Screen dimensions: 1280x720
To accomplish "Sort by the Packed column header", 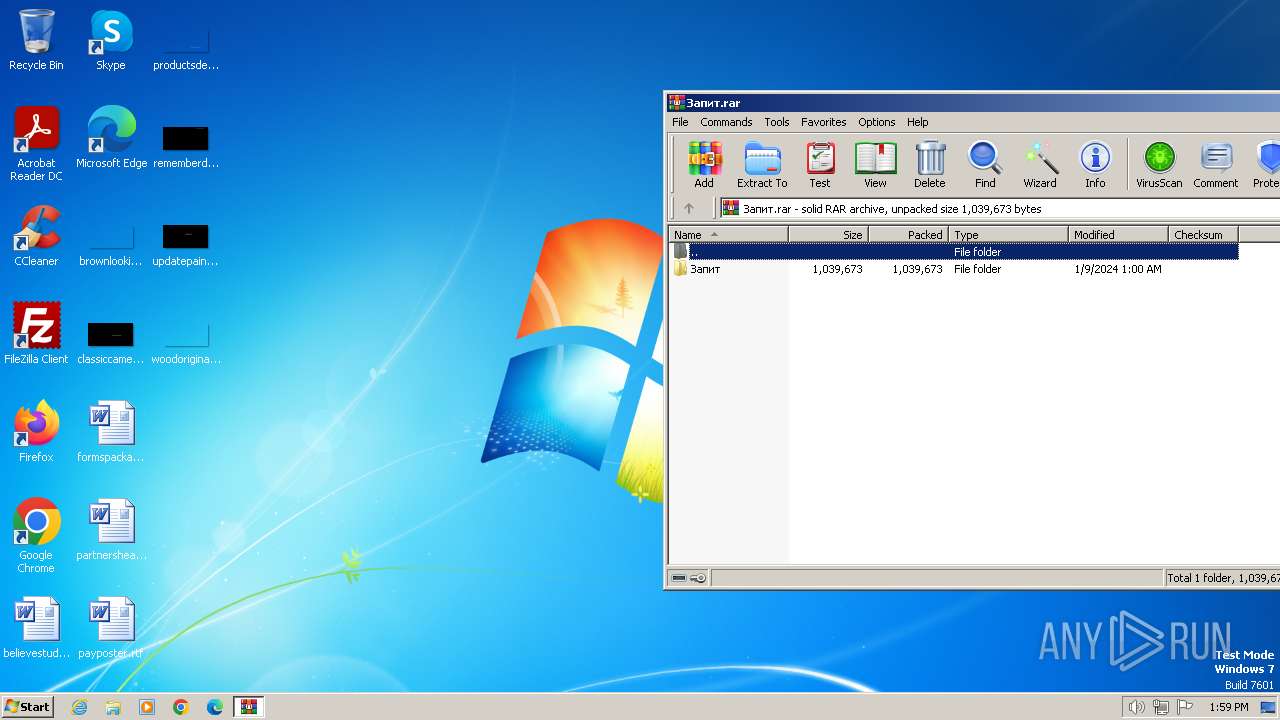I will coord(908,235).
